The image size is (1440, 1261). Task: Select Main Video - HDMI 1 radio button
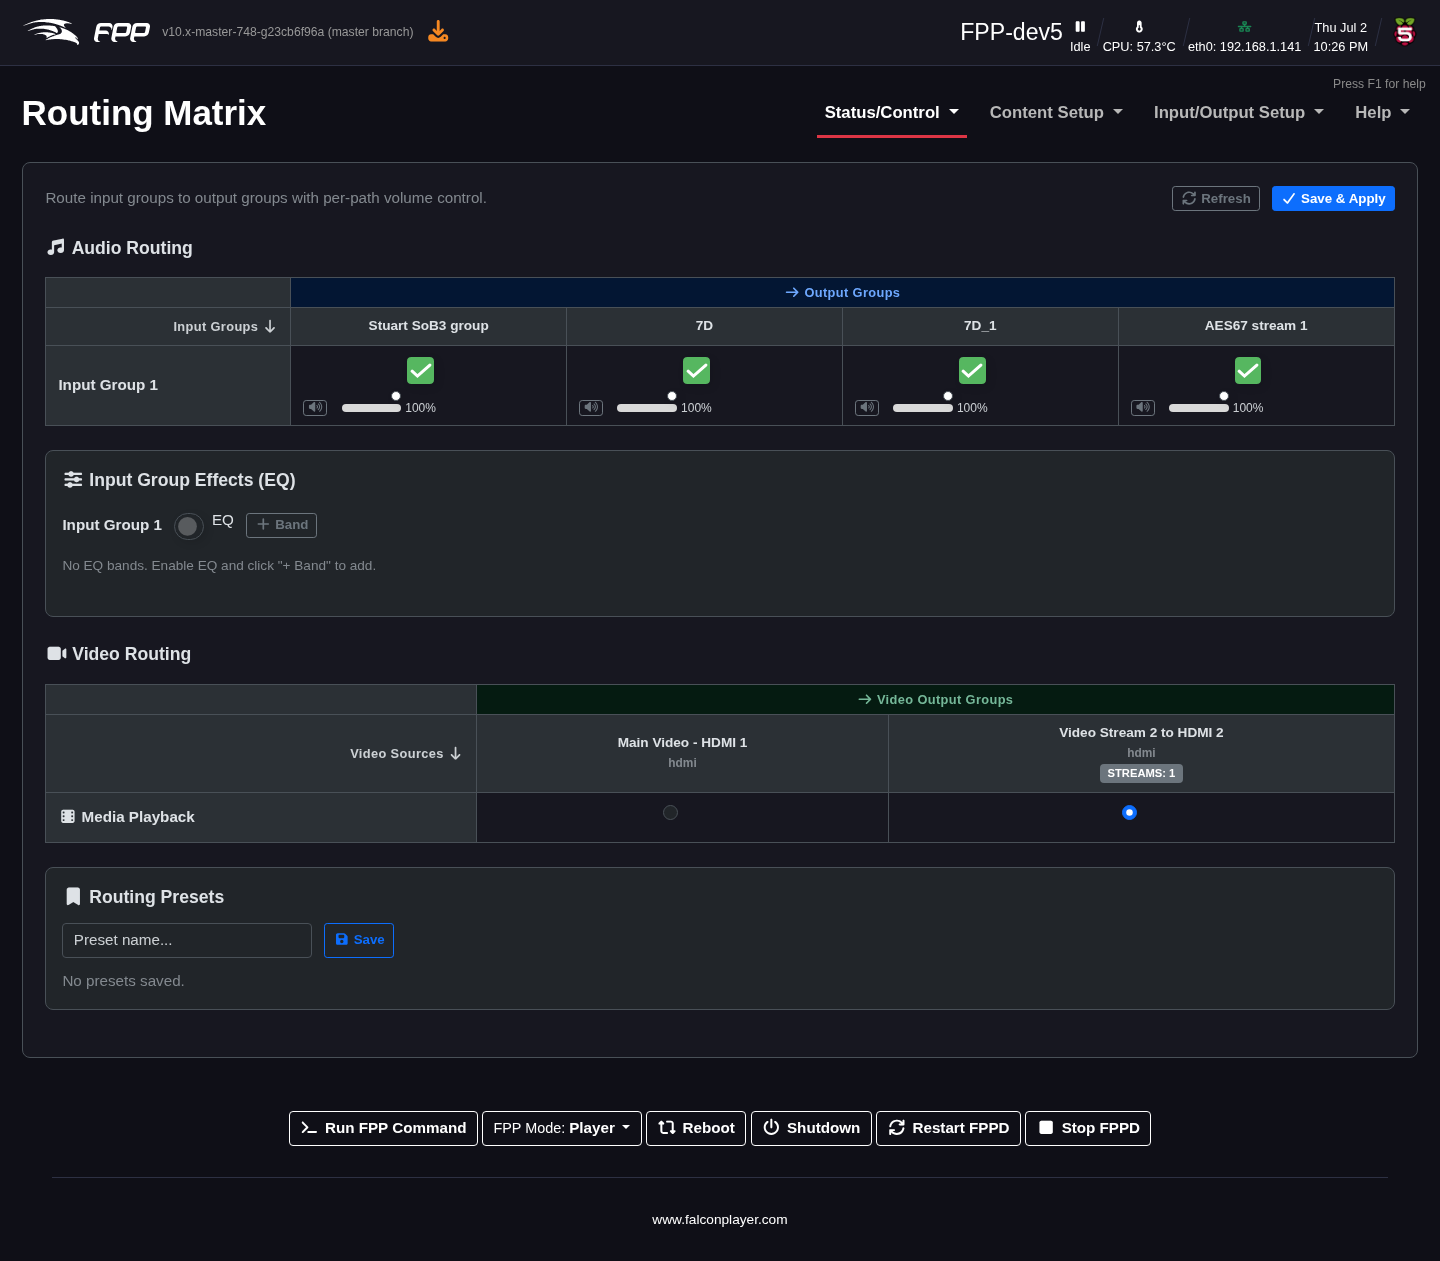point(671,813)
